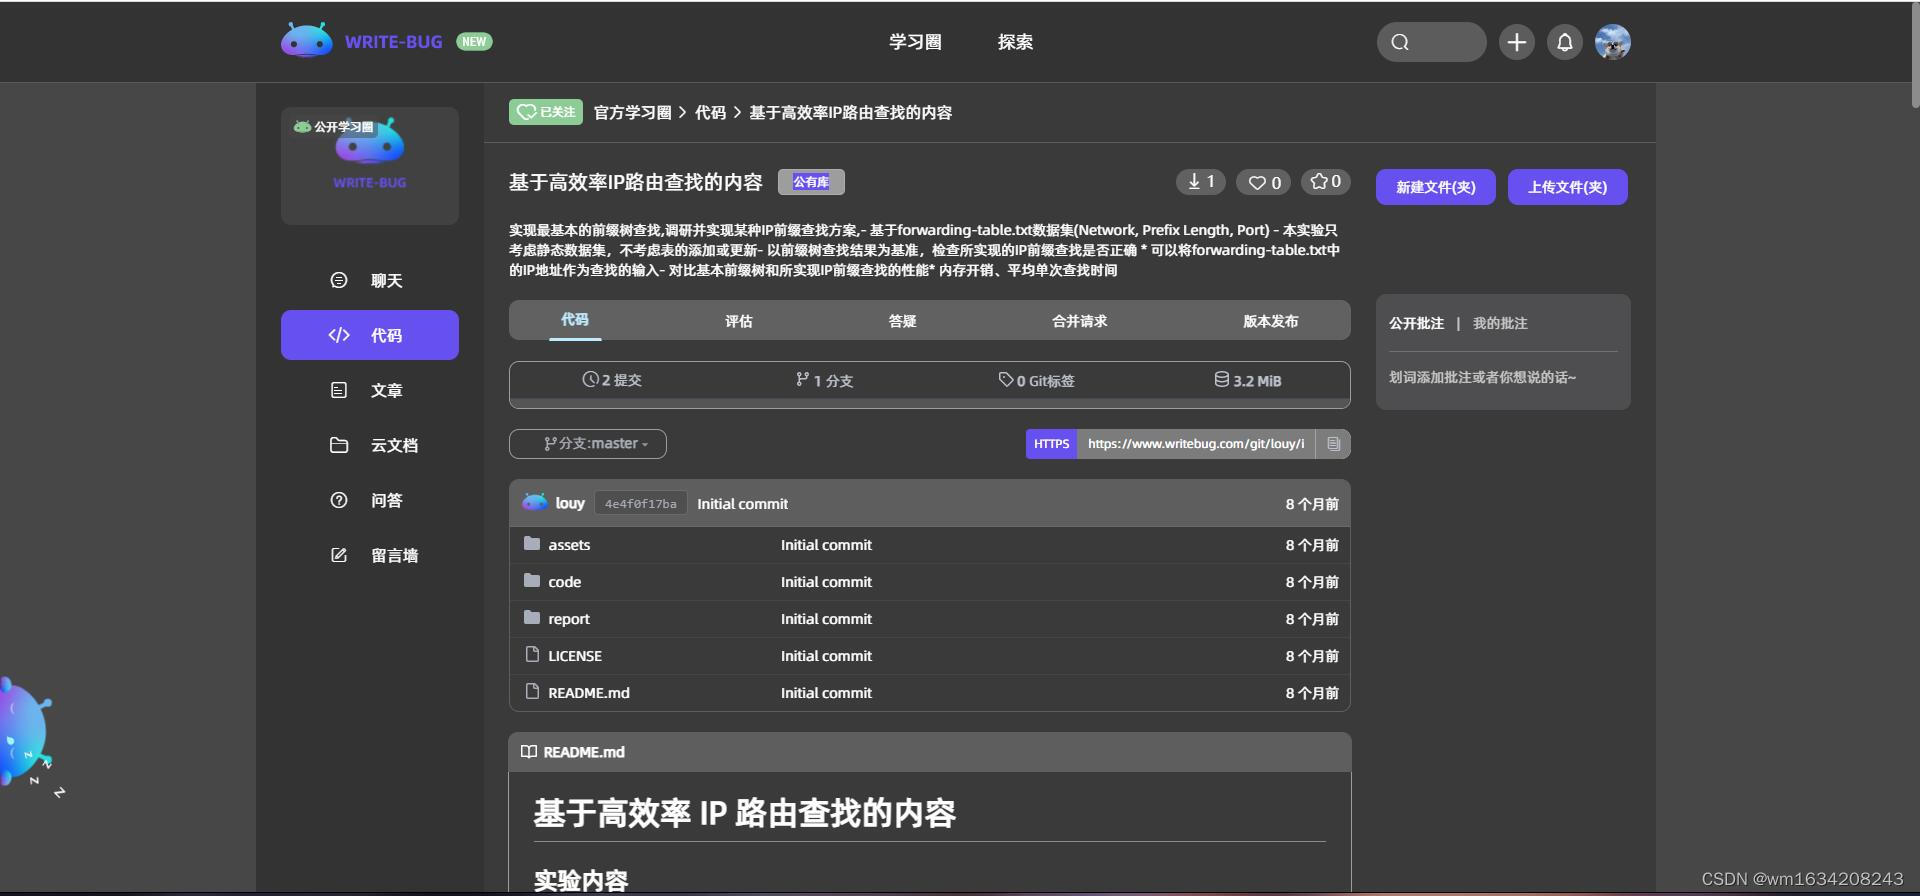Screen dimensions: 1920x896
Task: Click the NEW badge next to logo
Action: coord(474,41)
